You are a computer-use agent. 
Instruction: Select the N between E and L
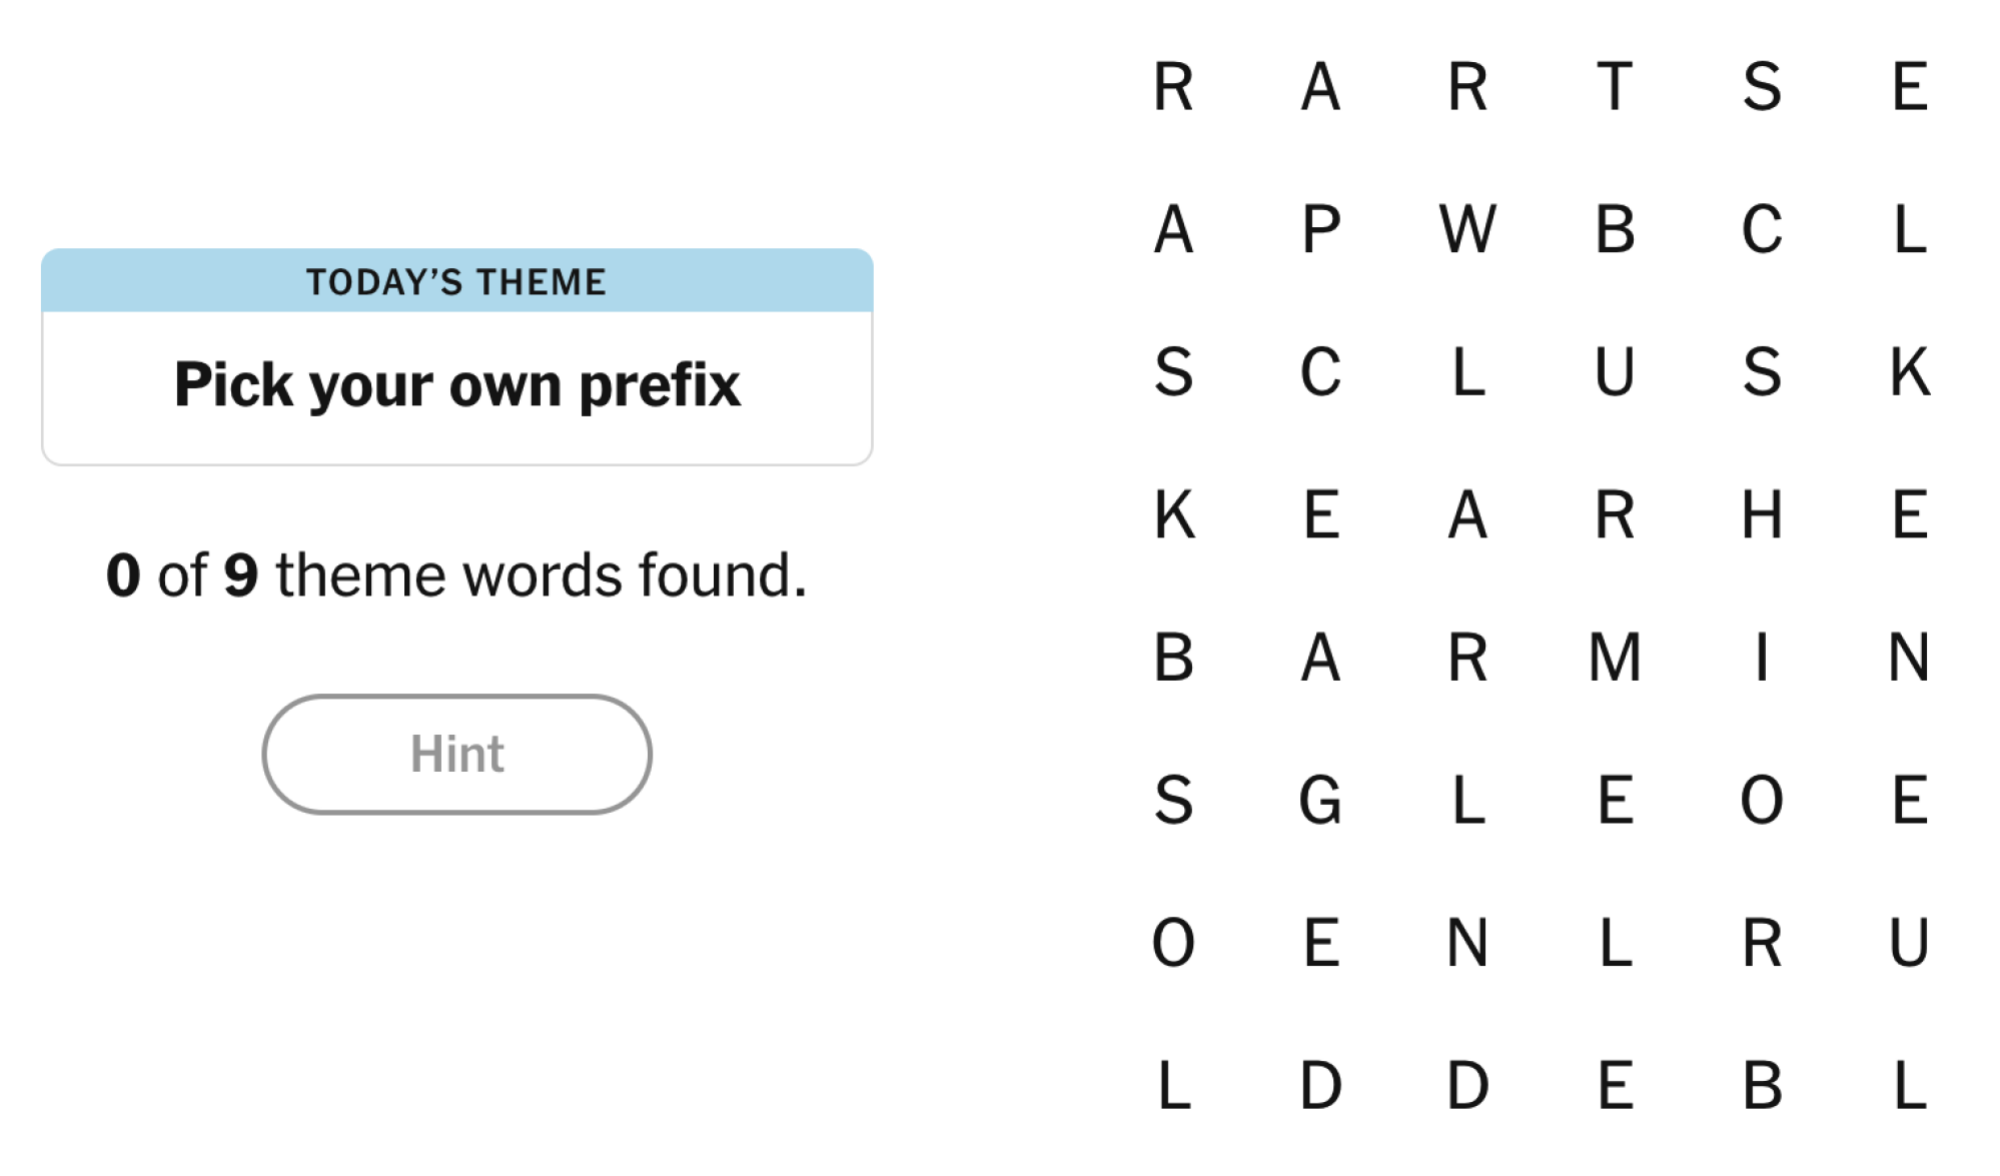pyautogui.click(x=1467, y=943)
